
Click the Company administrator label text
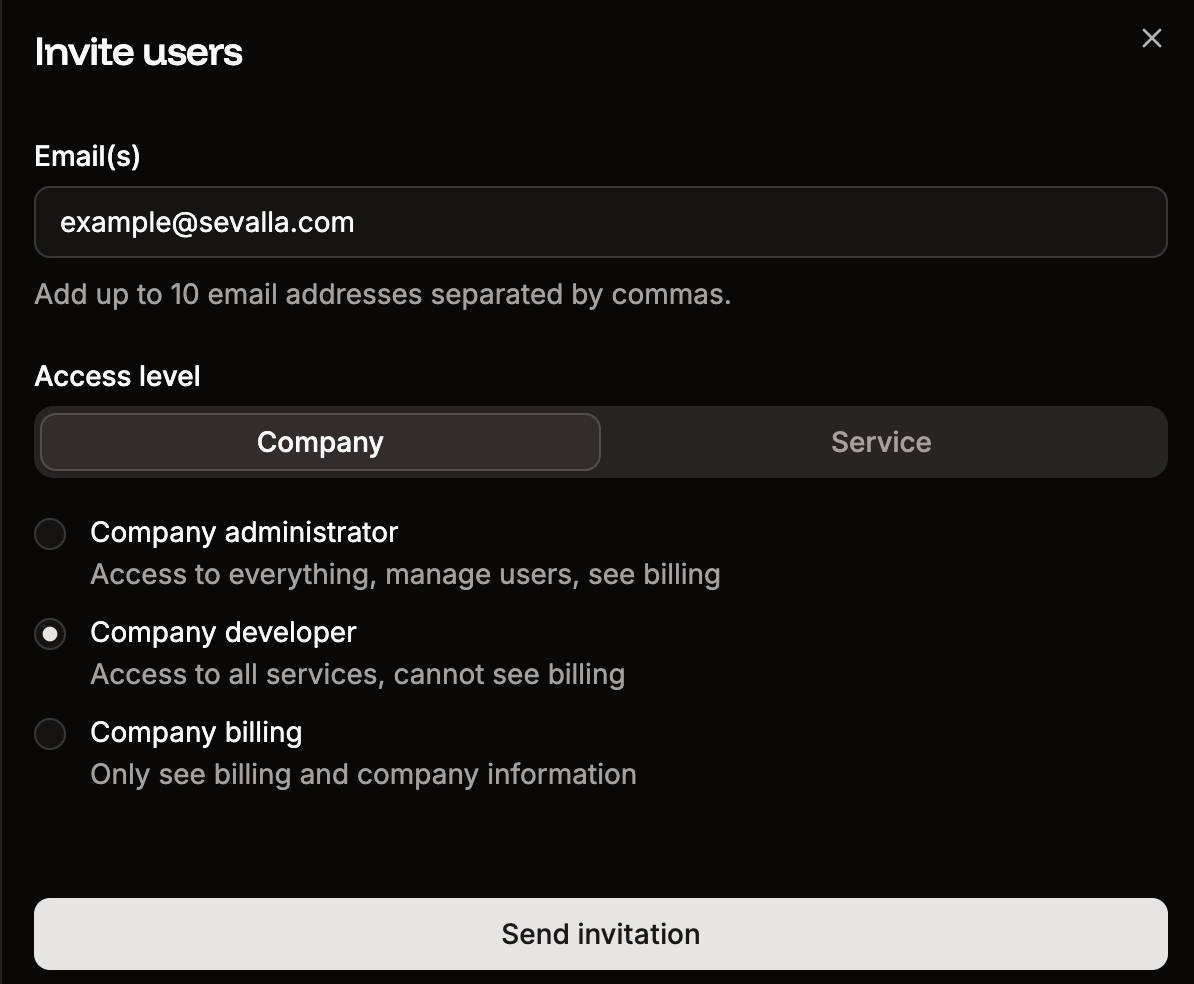[244, 532]
